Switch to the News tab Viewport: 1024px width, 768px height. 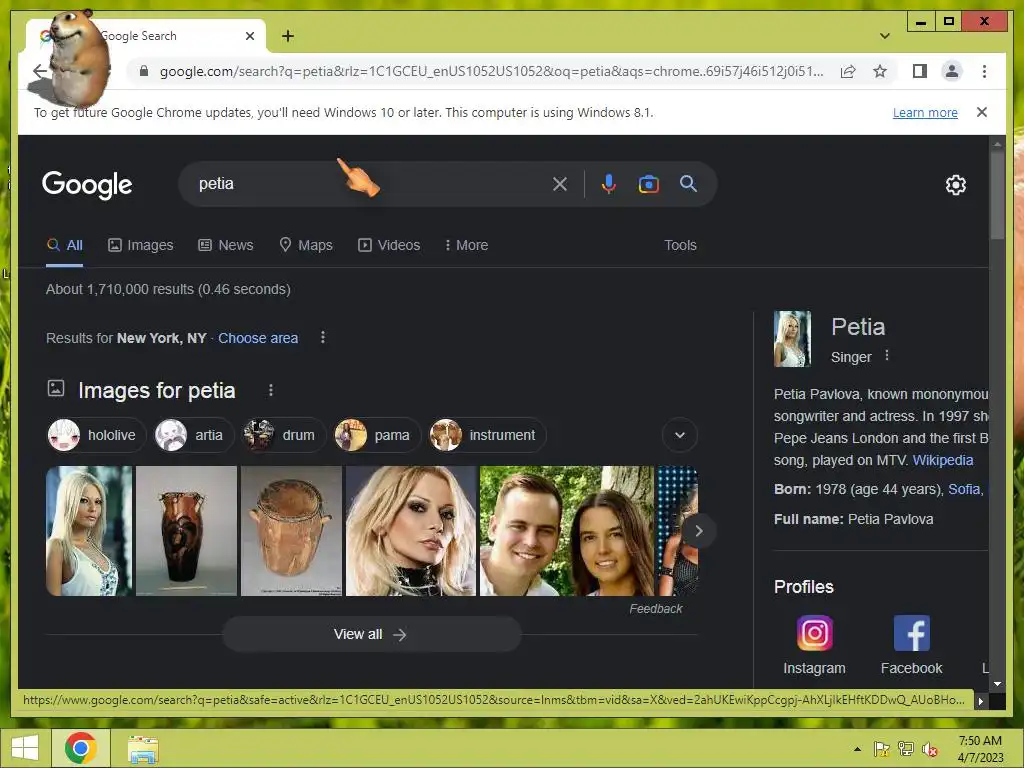click(x=225, y=246)
